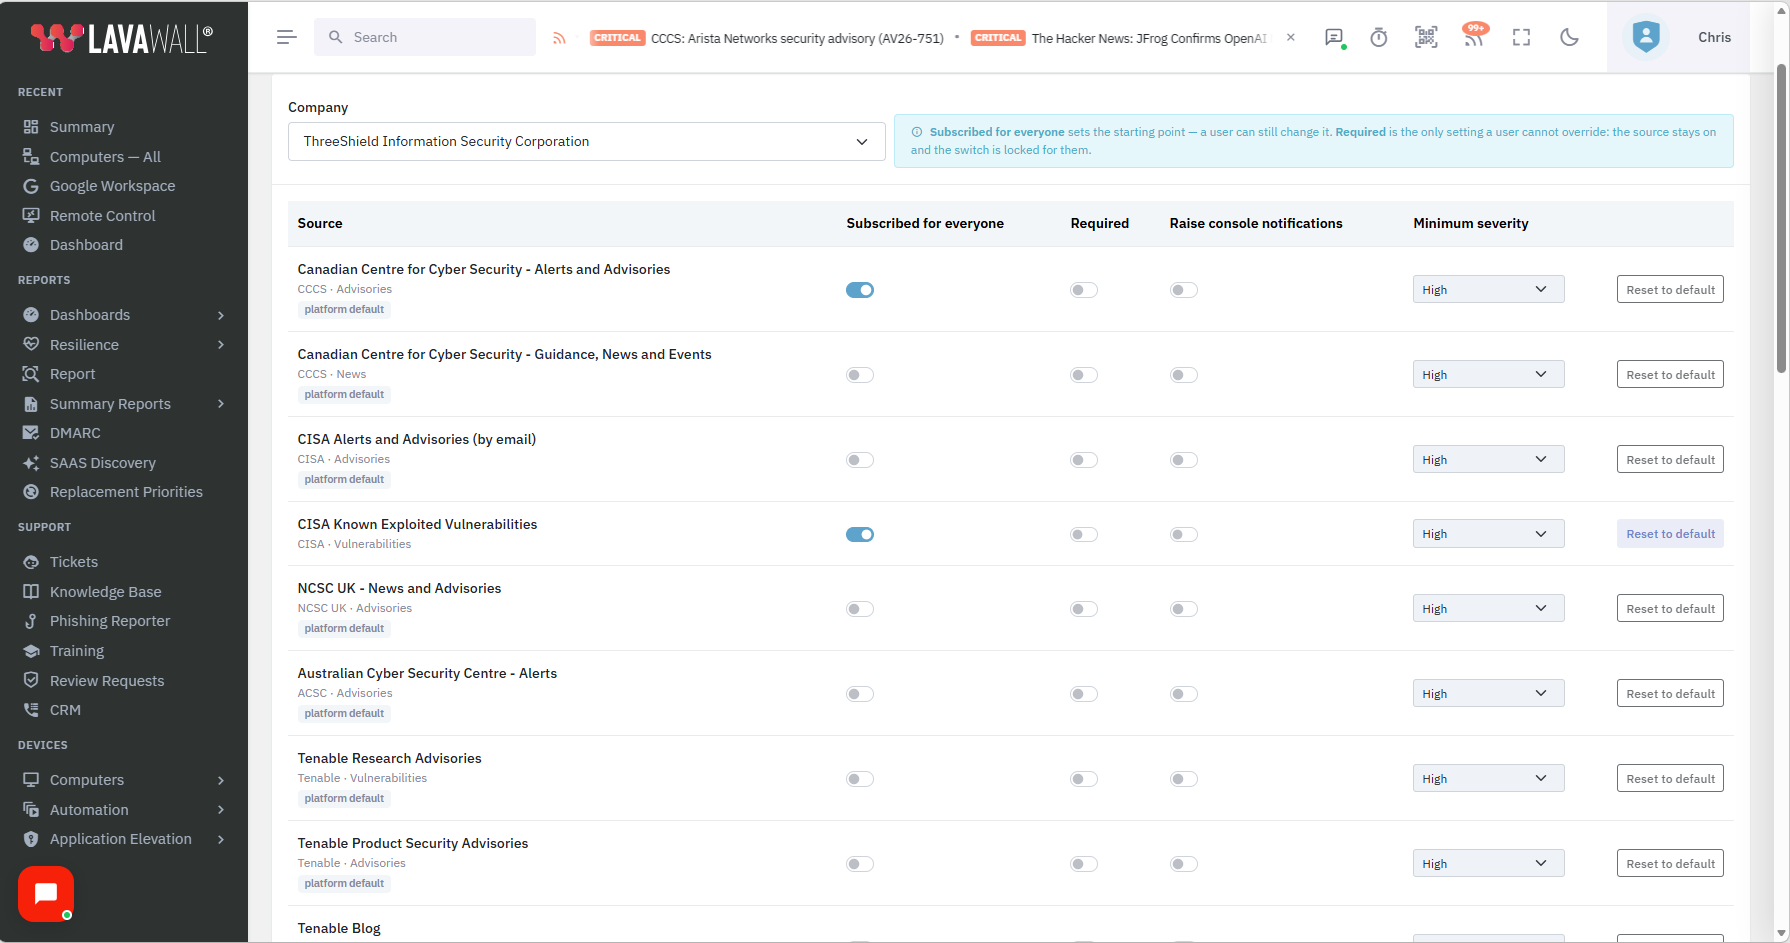Click the DMARC envelope icon
The height and width of the screenshot is (943, 1790).
(31, 433)
